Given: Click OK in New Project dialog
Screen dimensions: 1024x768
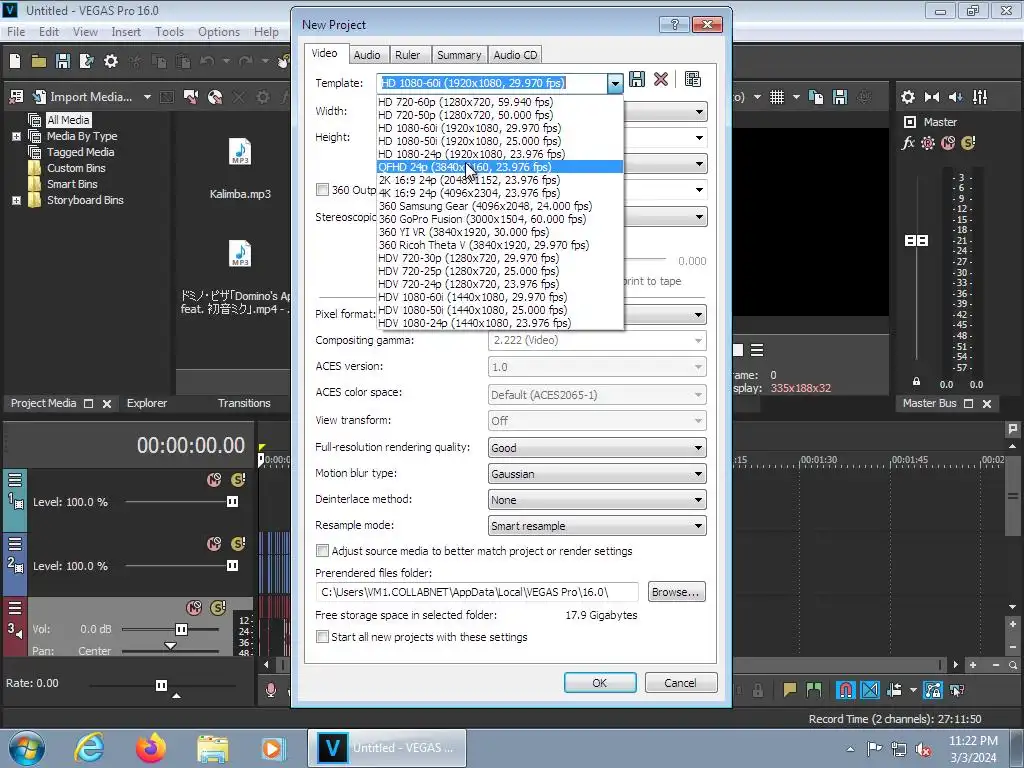Looking at the screenshot, I should pos(600,682).
